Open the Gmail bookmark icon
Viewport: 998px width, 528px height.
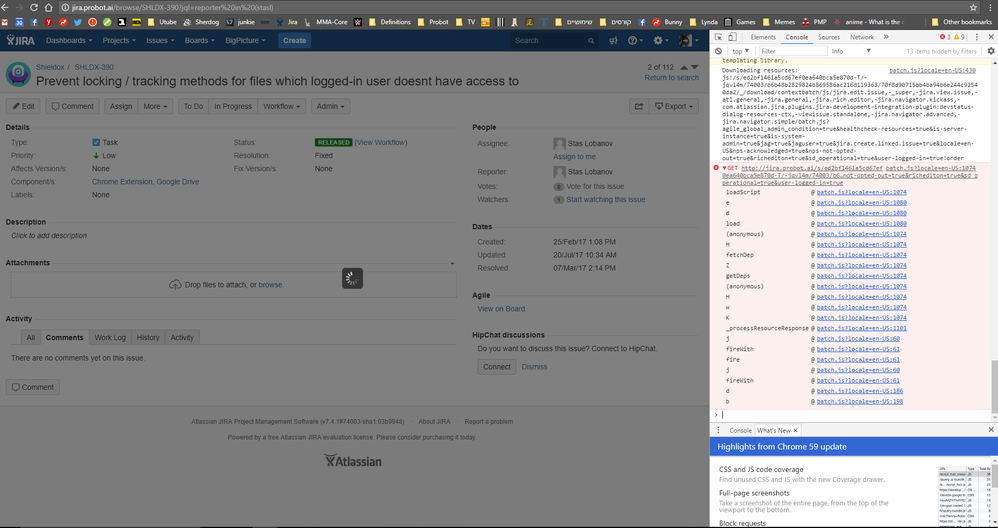5,22
